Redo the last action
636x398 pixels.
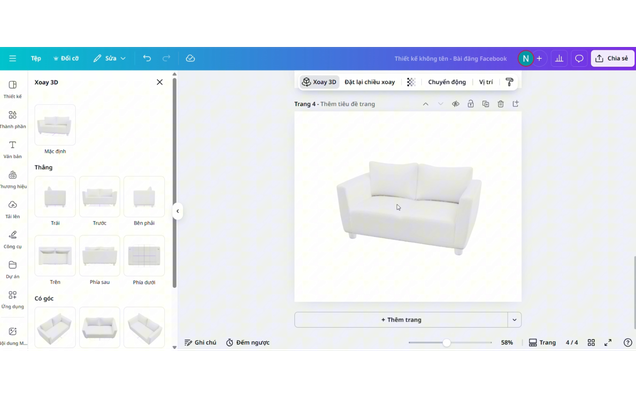tap(166, 58)
